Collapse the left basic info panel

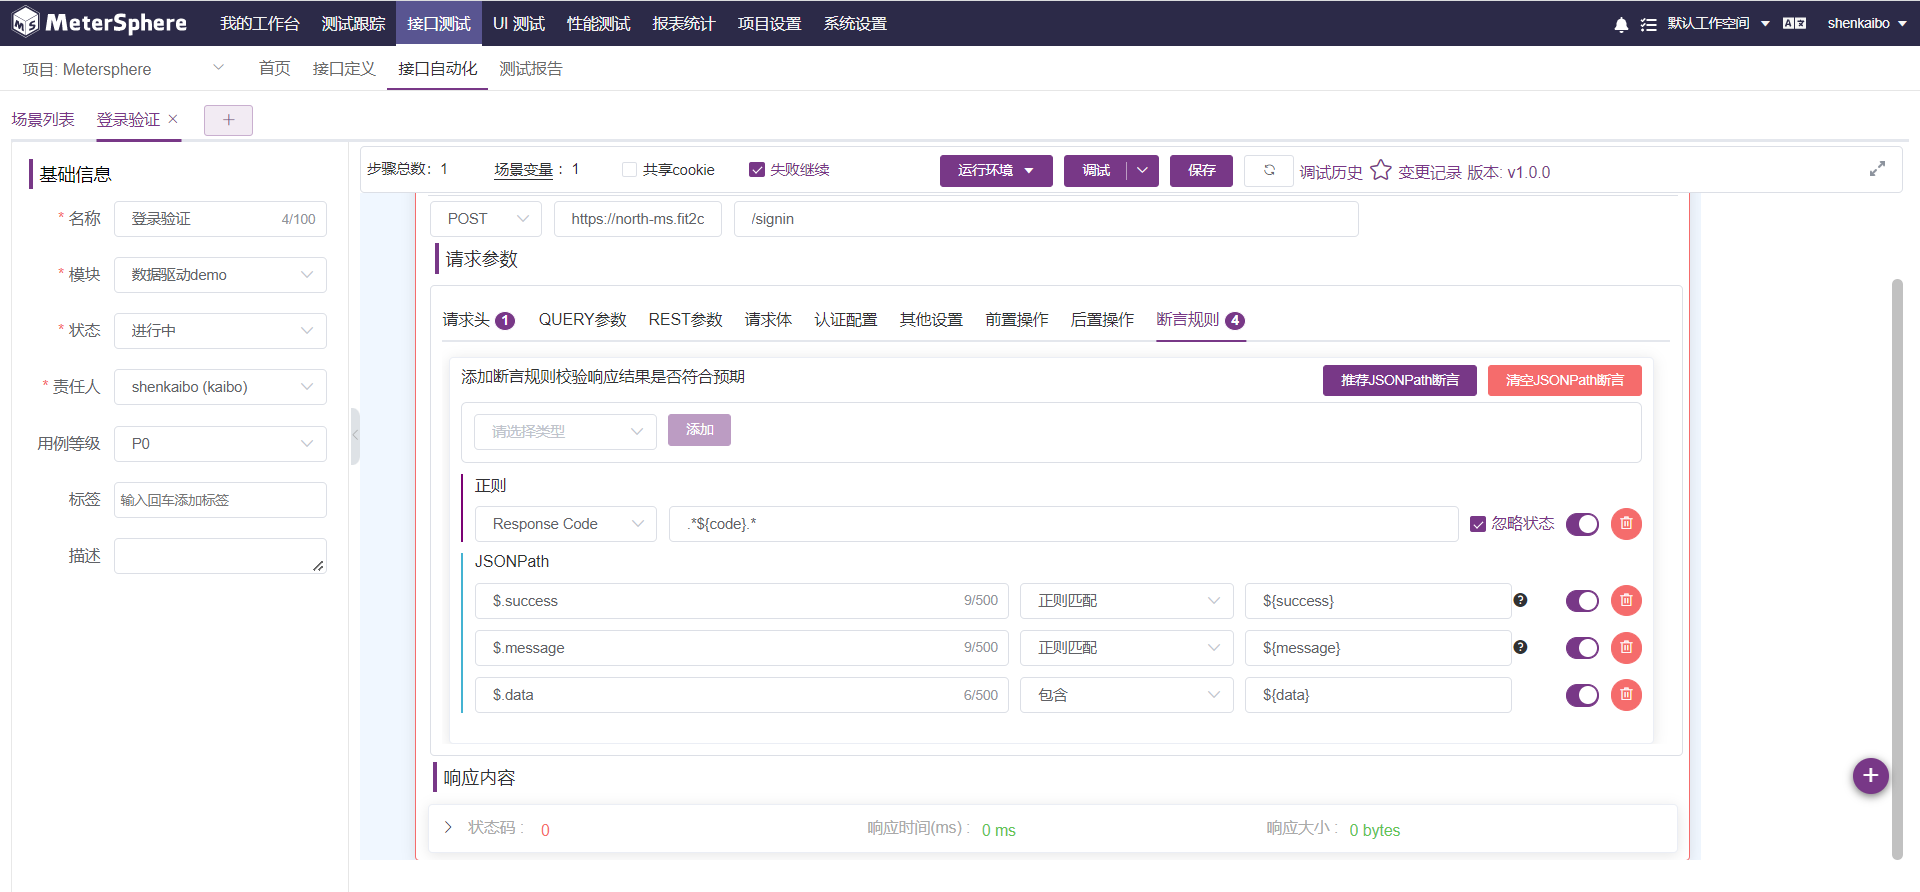355,436
